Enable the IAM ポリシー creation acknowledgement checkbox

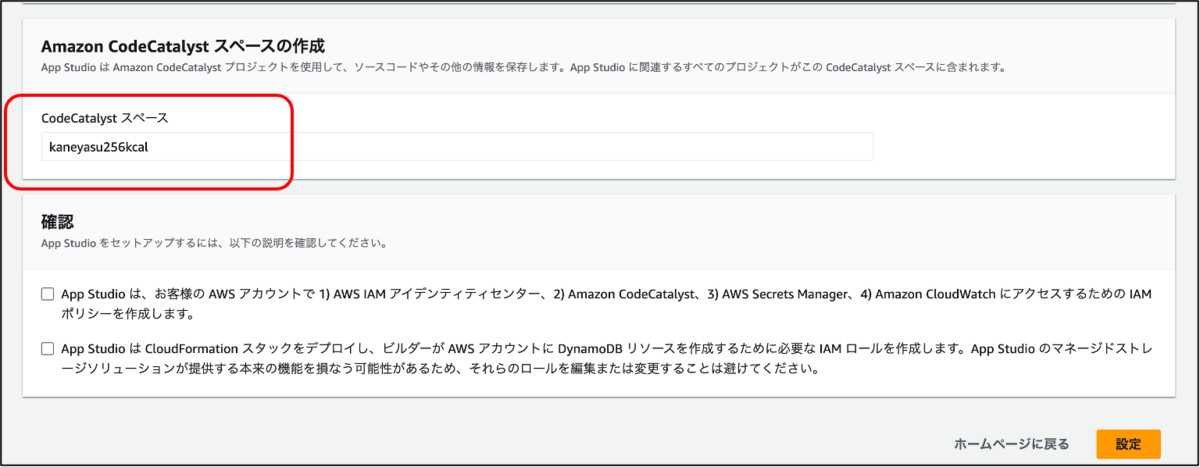tap(47, 294)
